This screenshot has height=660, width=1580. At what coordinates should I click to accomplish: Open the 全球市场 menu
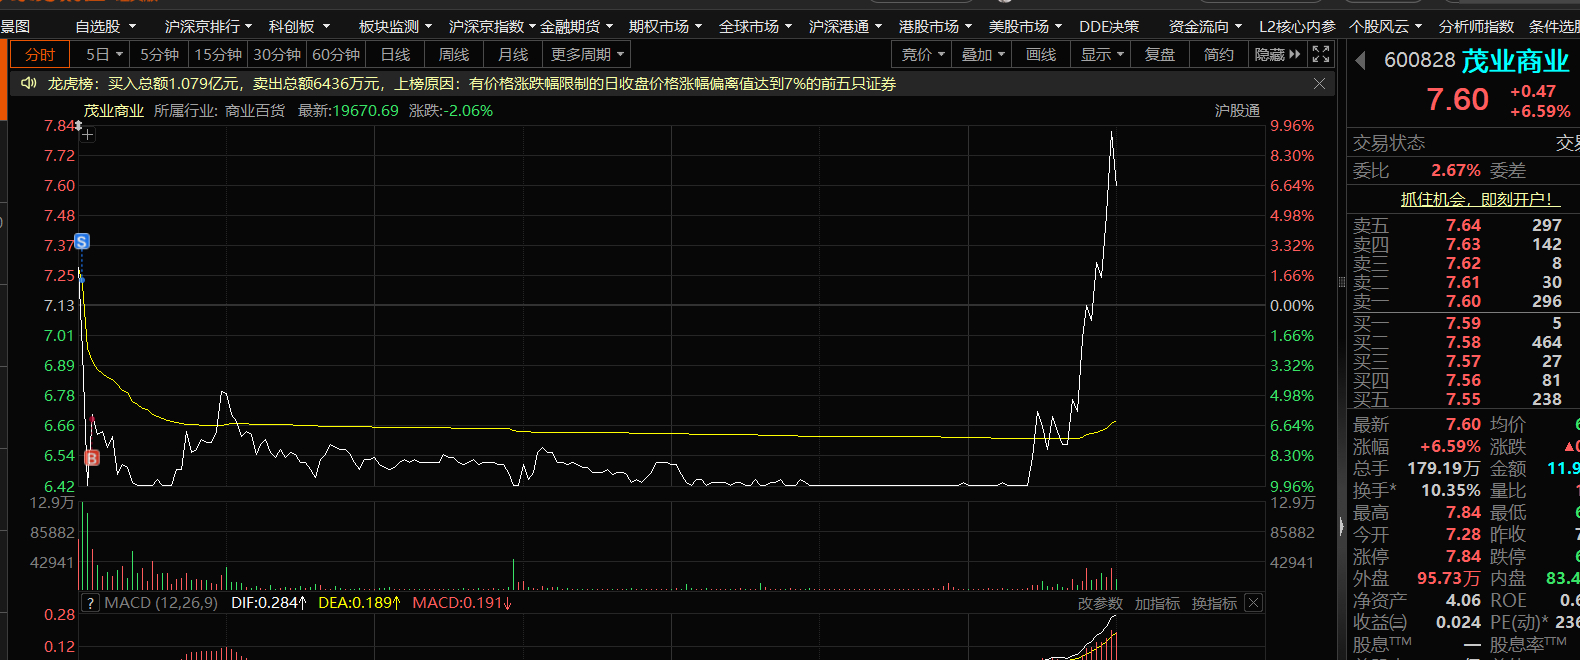click(x=755, y=26)
